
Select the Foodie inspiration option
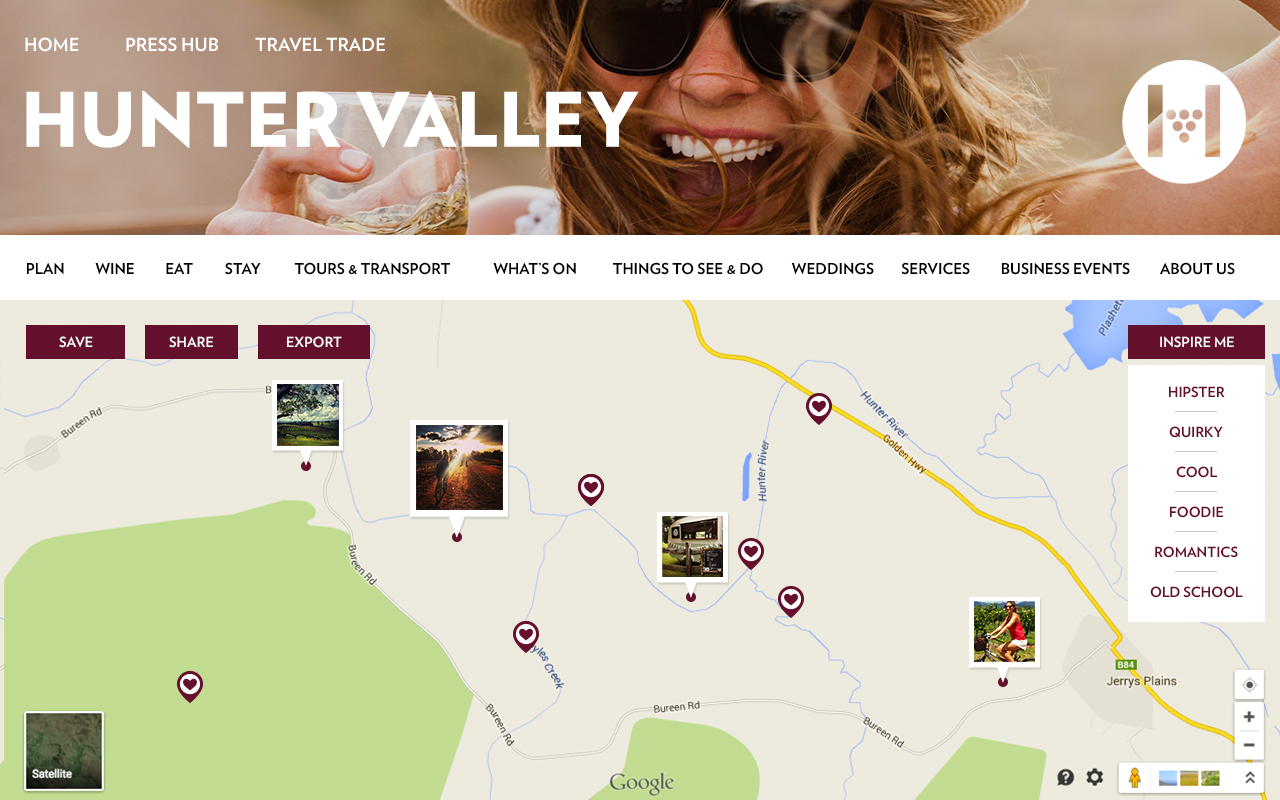tap(1196, 512)
